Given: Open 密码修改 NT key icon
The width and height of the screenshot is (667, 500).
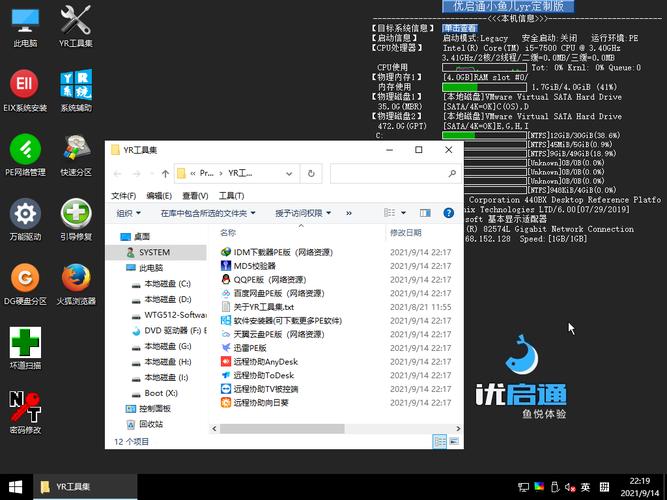Looking at the screenshot, I should click(25, 413).
